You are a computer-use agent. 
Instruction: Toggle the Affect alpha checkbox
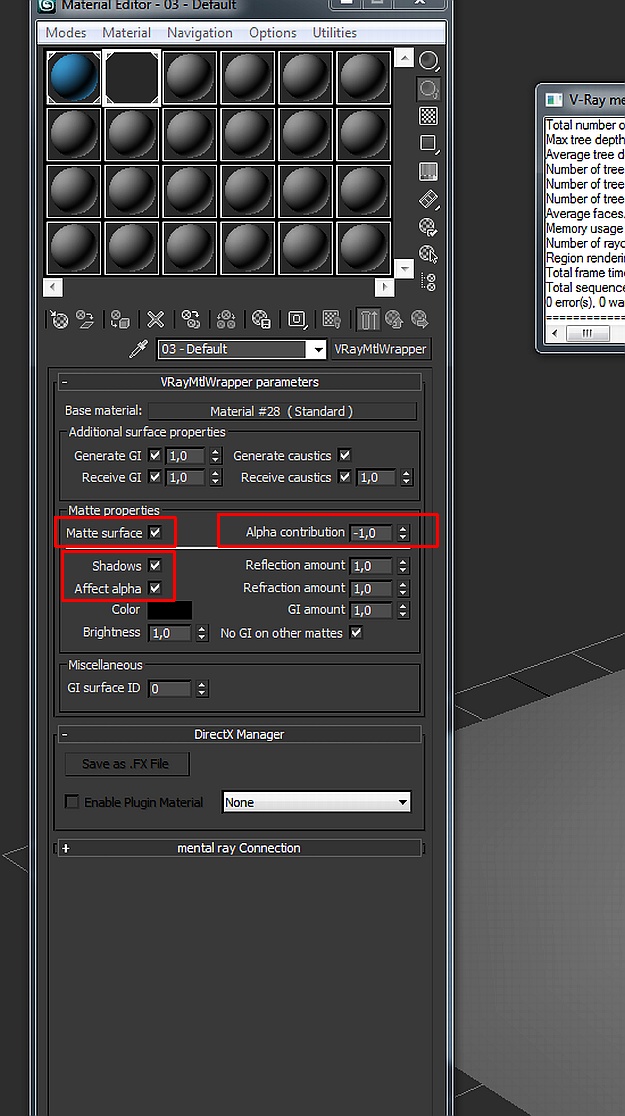pos(155,588)
